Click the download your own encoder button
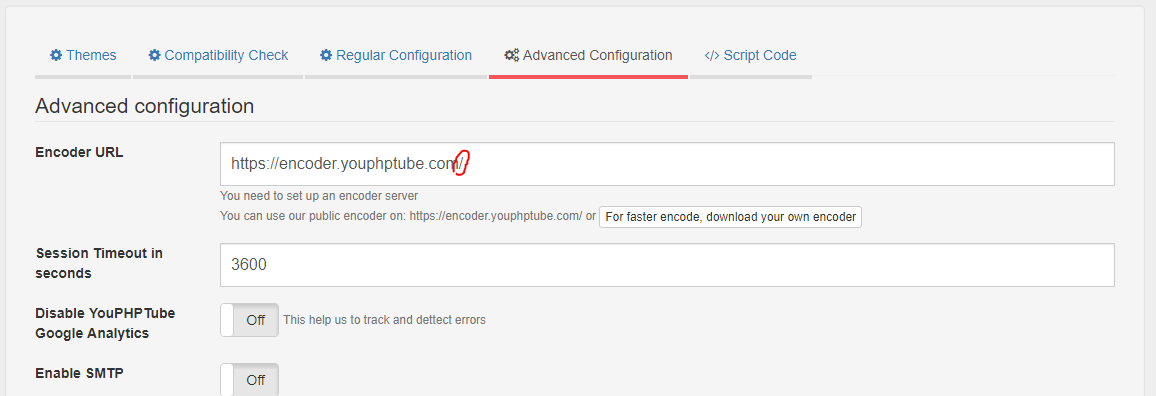This screenshot has width=1156, height=396. coord(730,217)
